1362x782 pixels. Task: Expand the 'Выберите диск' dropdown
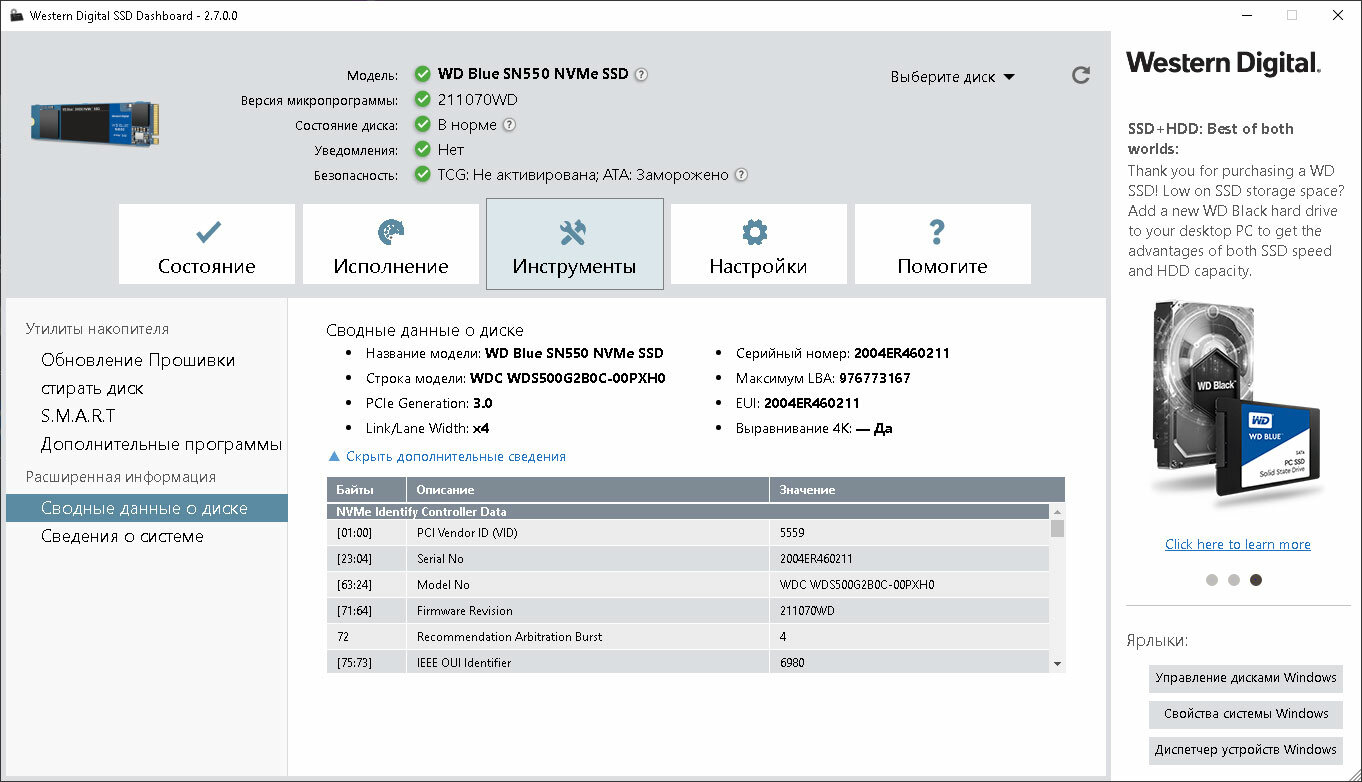952,77
